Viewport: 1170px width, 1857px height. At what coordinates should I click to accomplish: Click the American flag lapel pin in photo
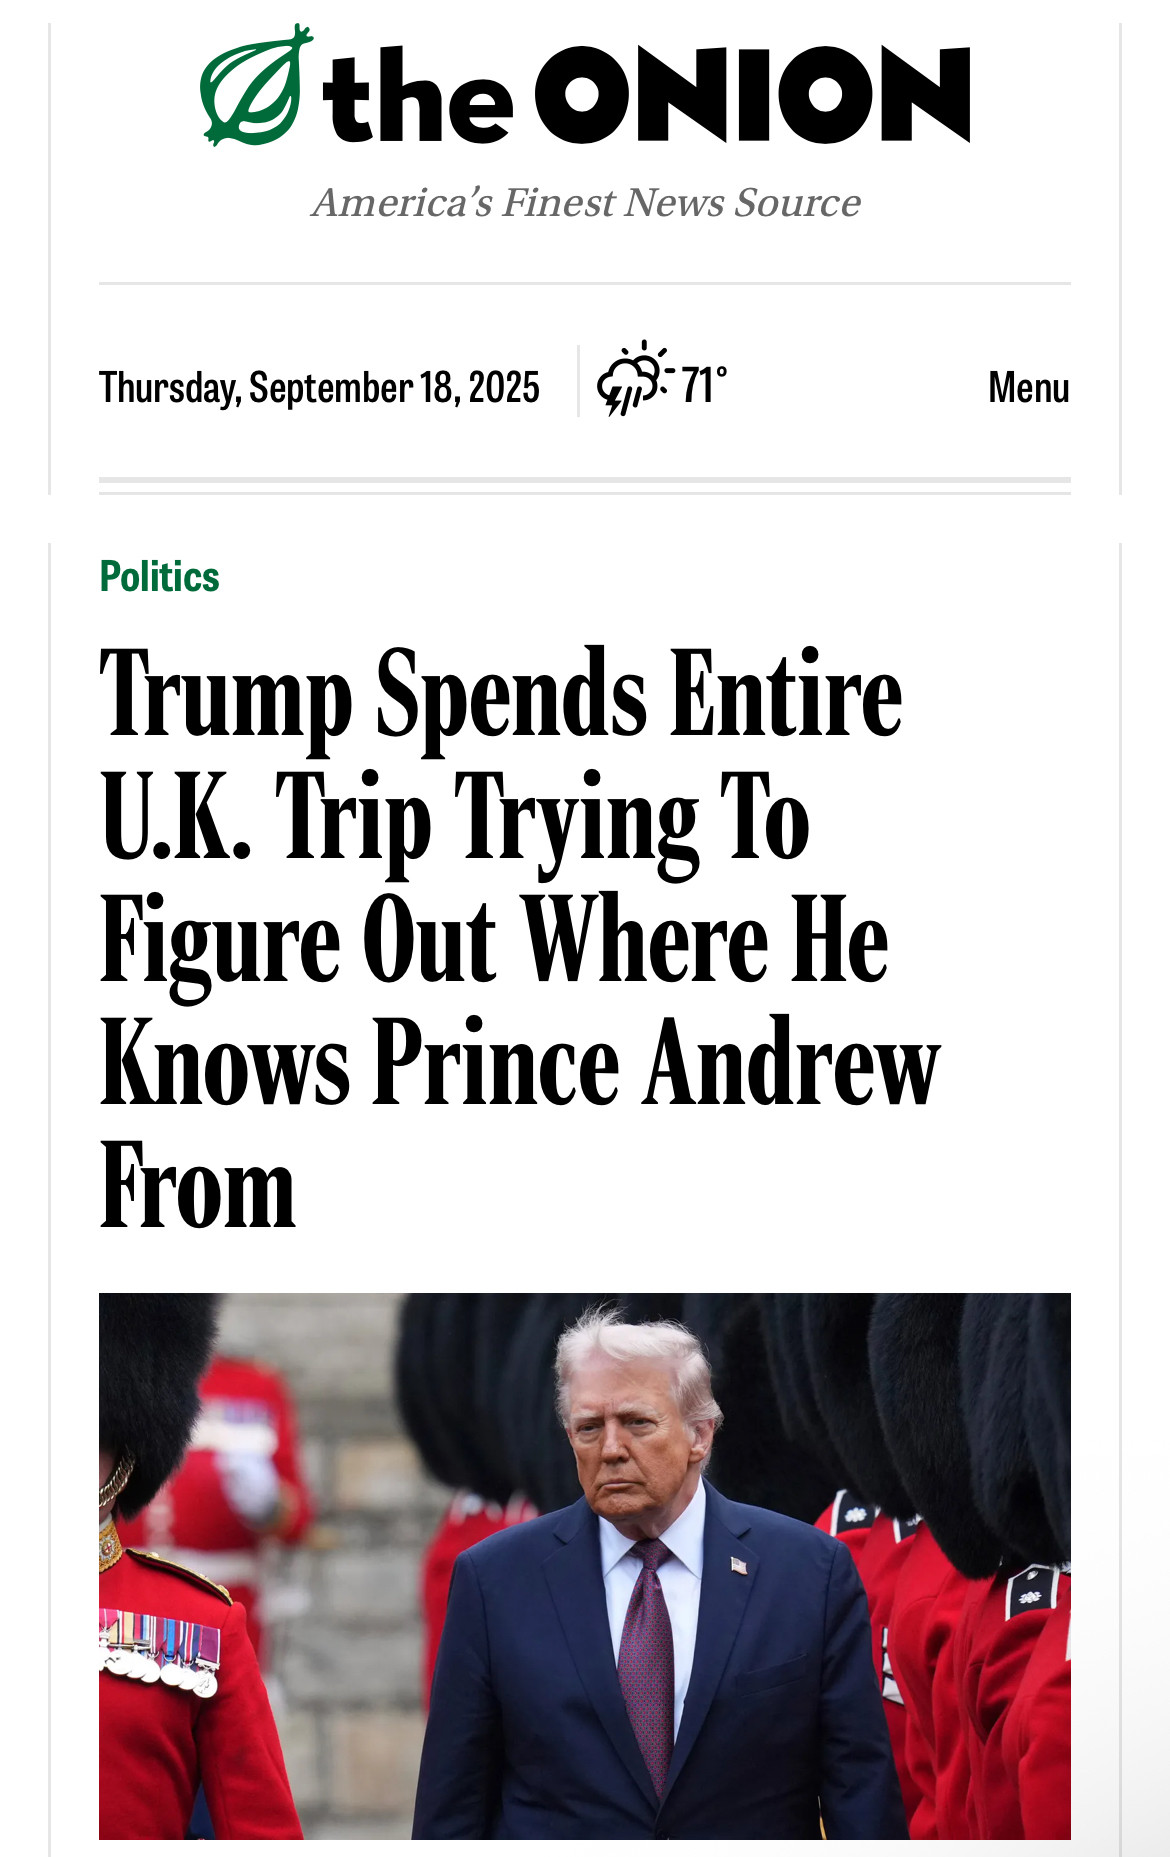coord(738,1564)
